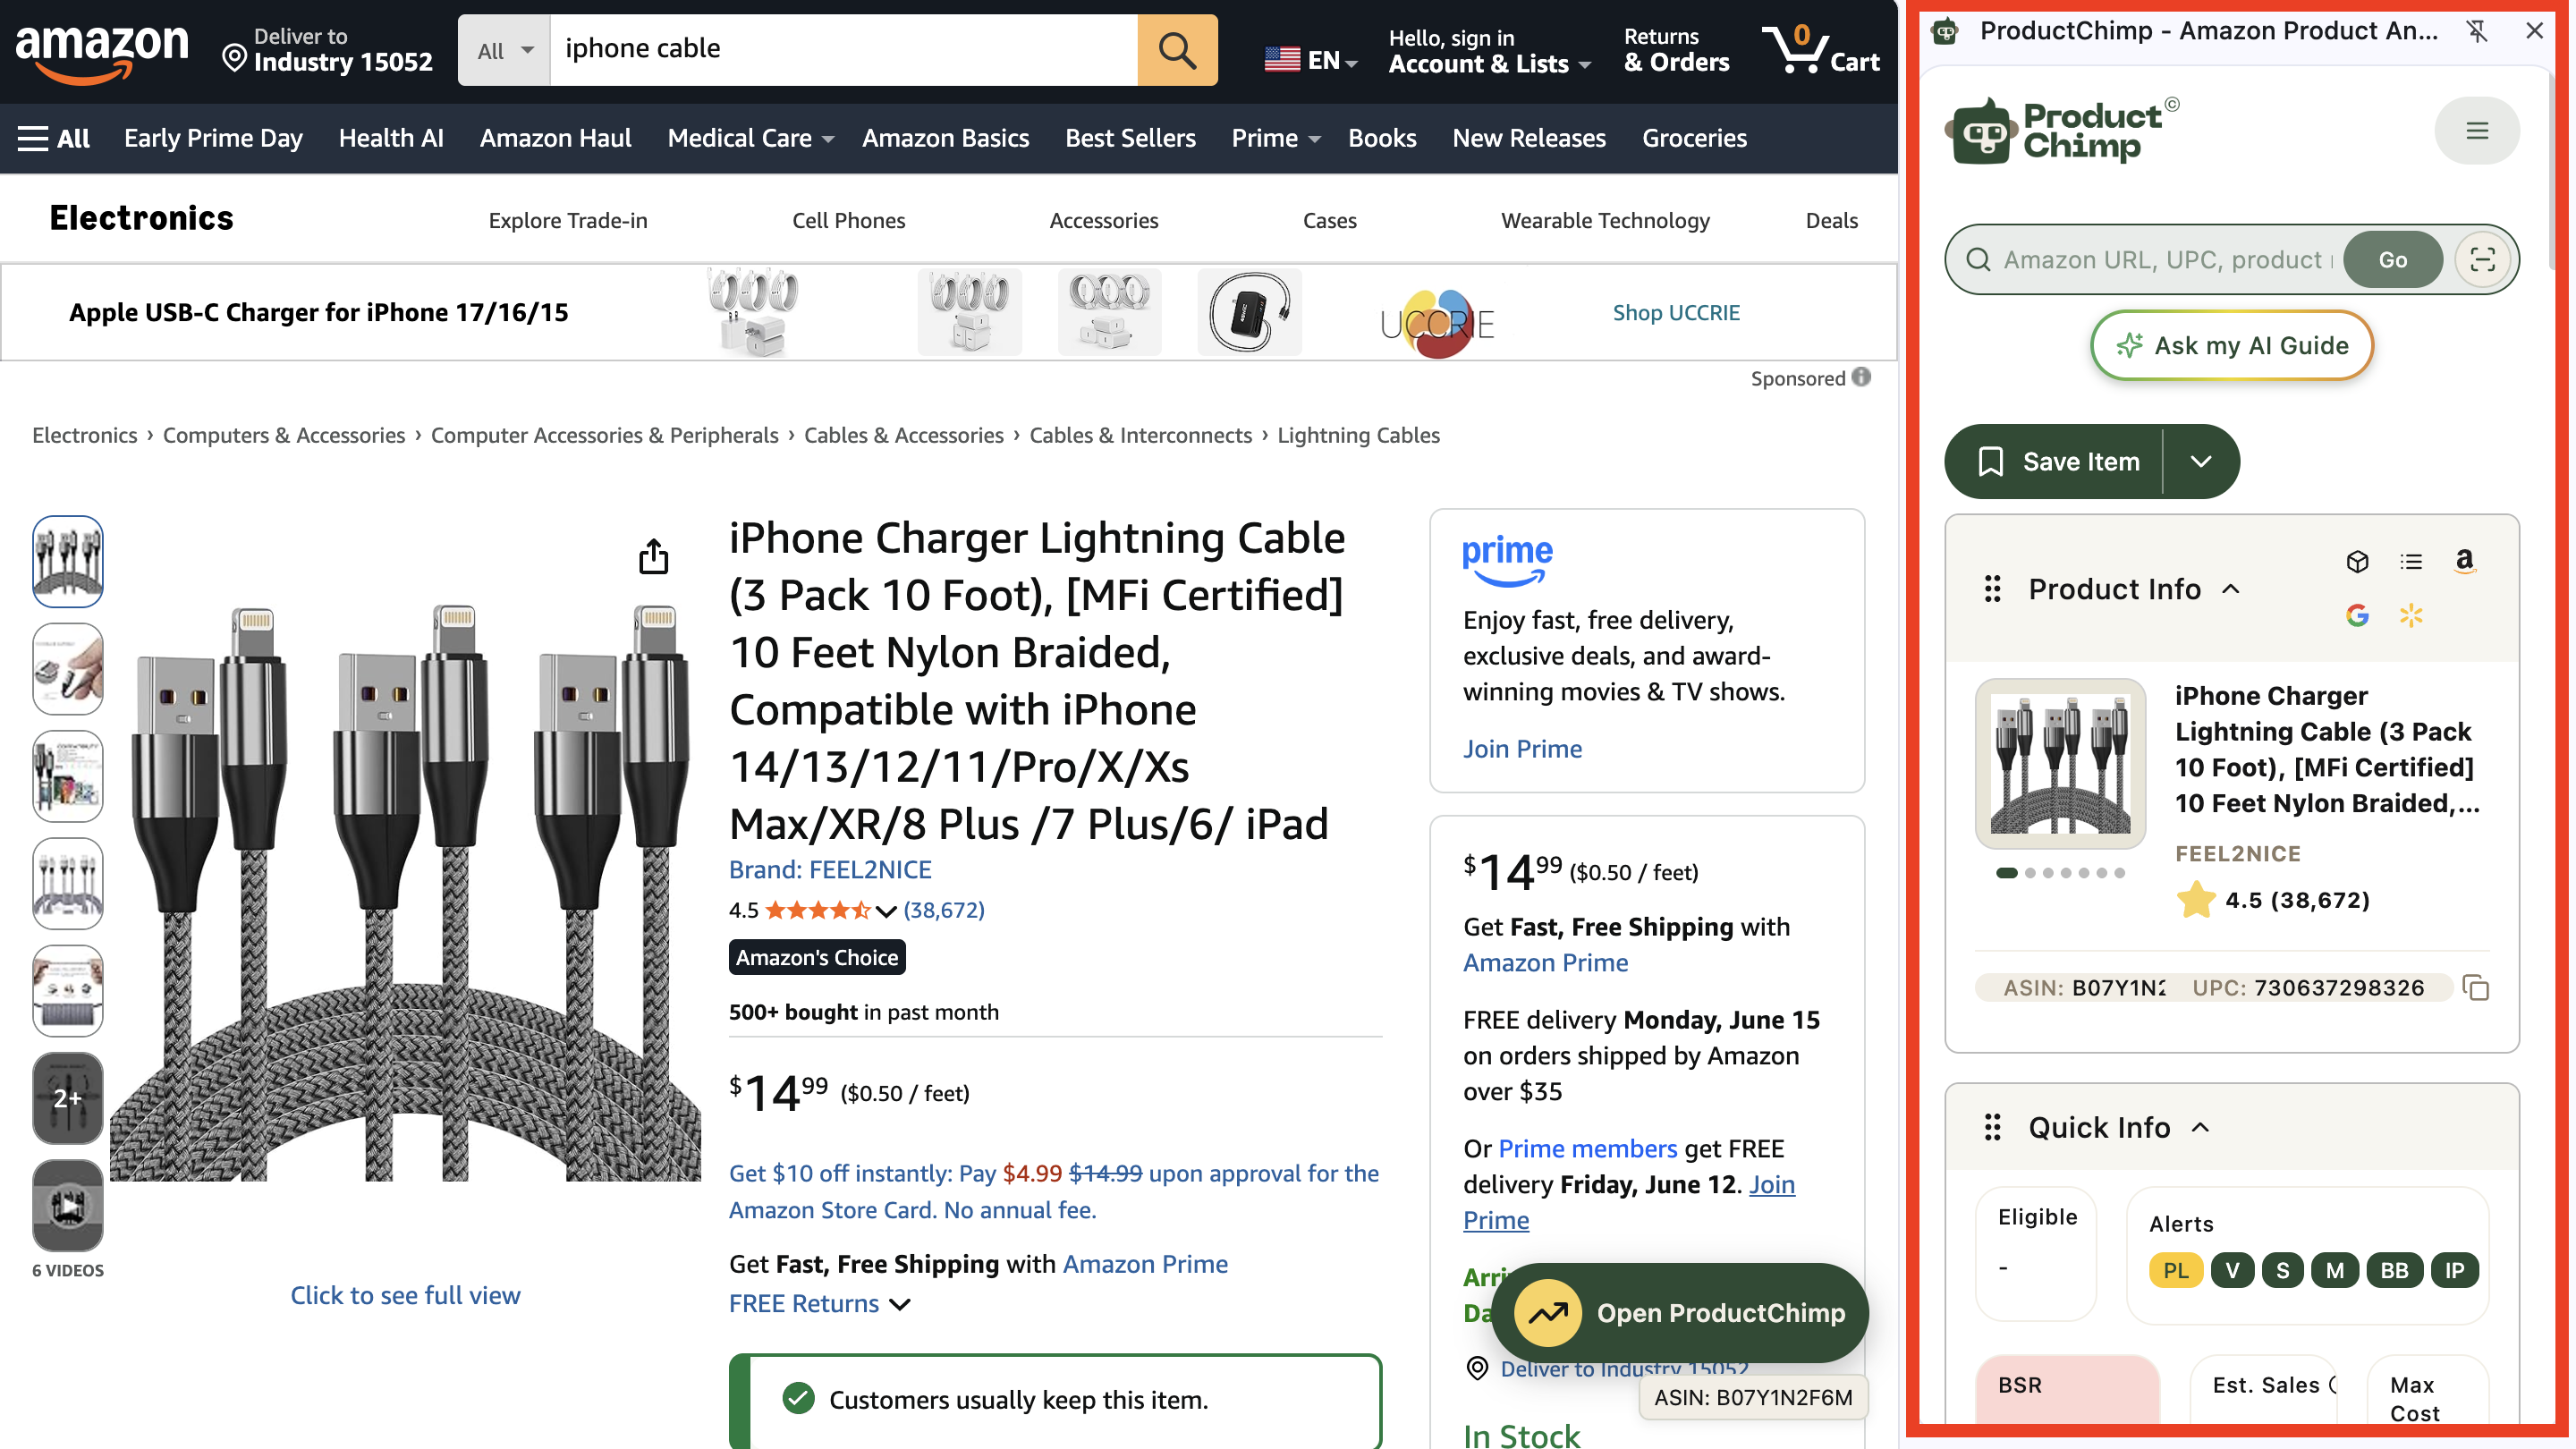Toggle the BB alert badge

pos(2393,1270)
